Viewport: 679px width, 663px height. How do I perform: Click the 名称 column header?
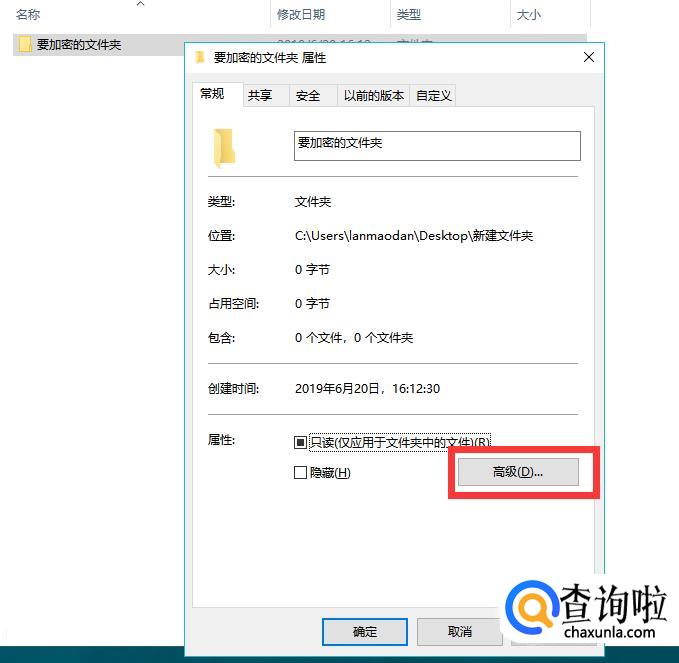(x=28, y=15)
